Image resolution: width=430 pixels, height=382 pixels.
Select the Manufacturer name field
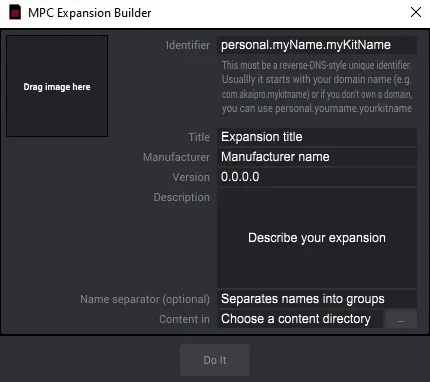tap(317, 157)
